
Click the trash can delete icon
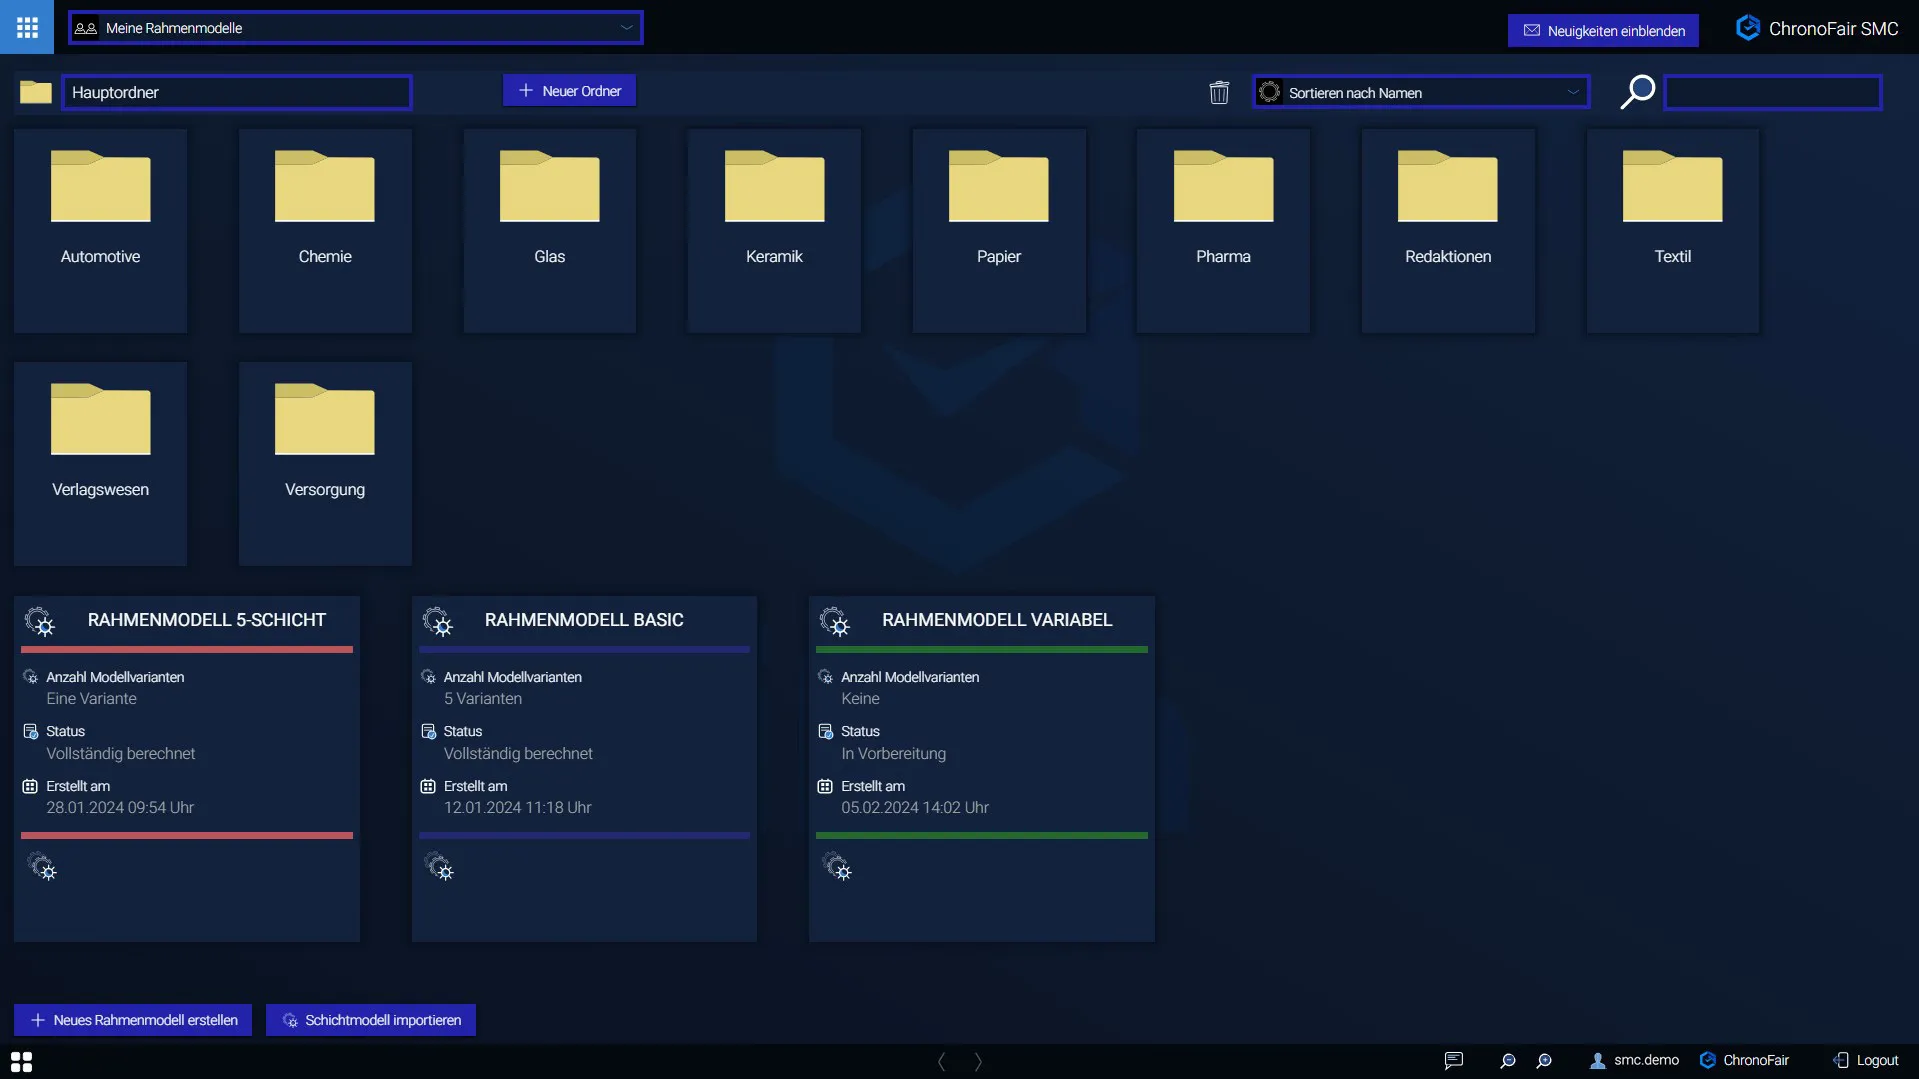(1219, 92)
